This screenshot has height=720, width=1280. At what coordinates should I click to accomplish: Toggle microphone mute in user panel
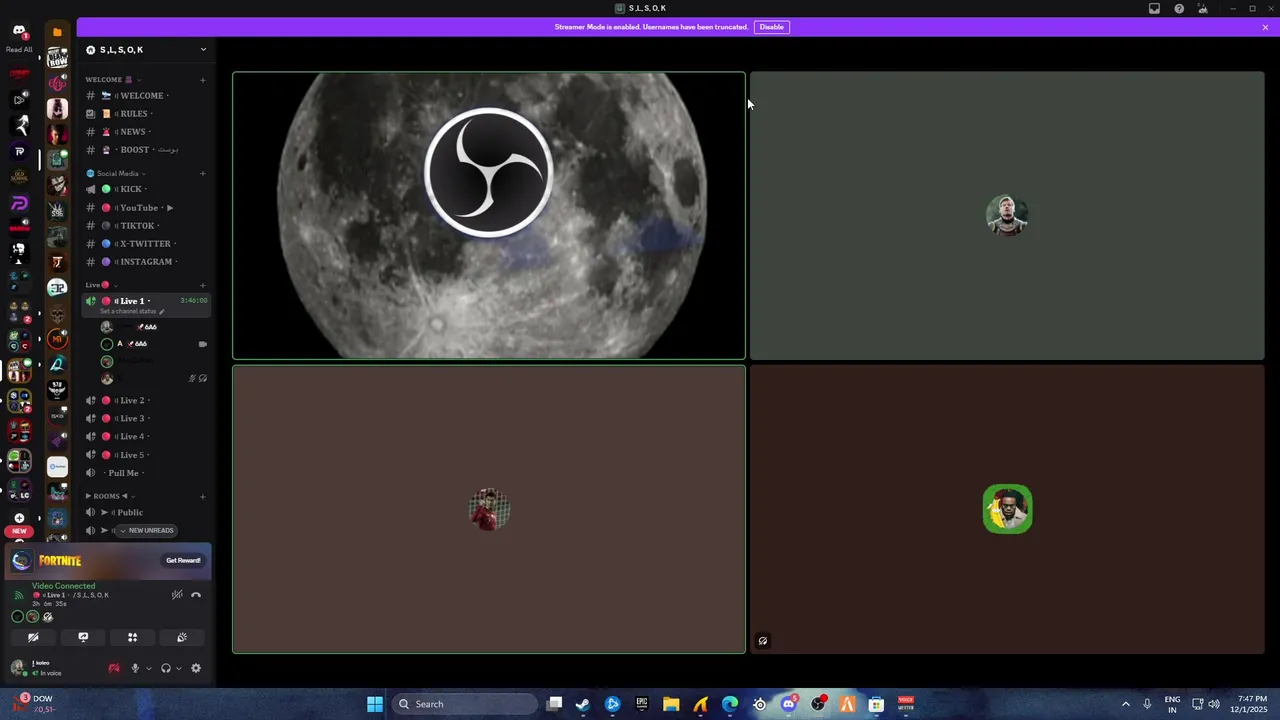[135, 668]
